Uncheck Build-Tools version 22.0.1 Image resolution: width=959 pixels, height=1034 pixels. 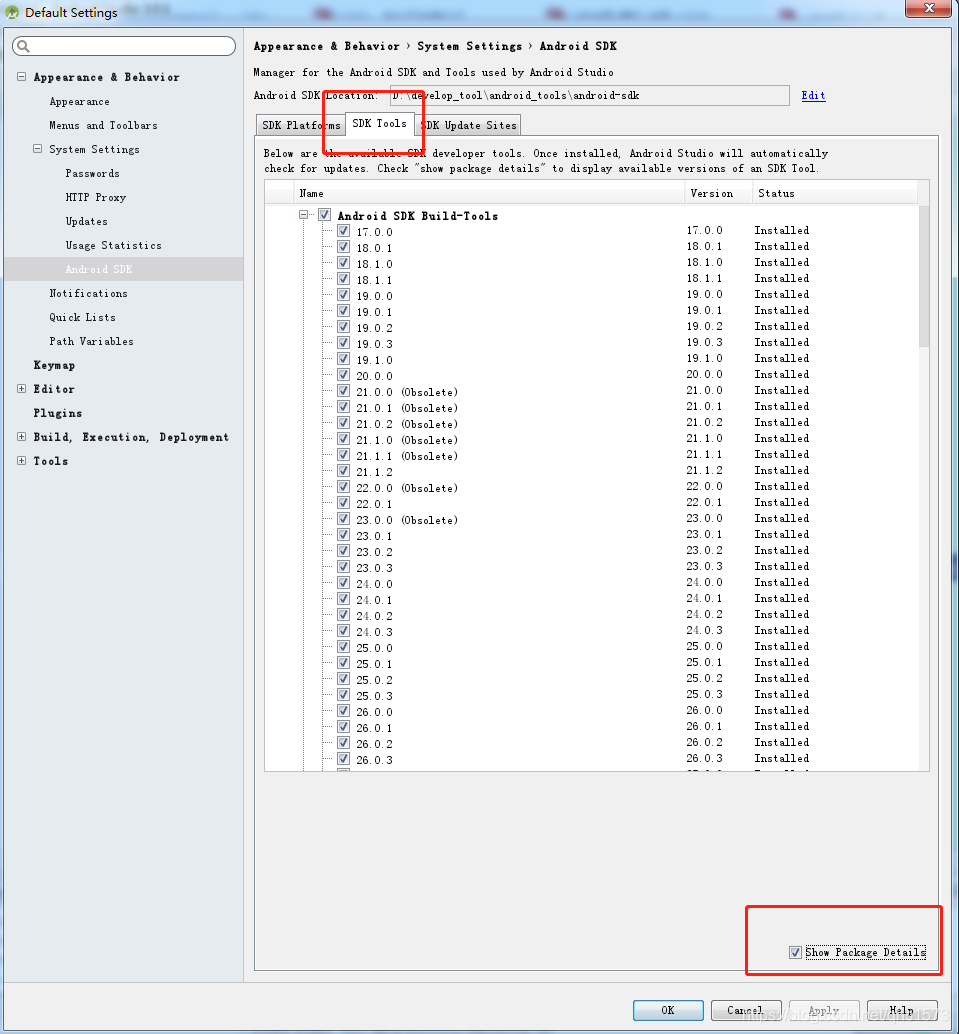click(343, 502)
